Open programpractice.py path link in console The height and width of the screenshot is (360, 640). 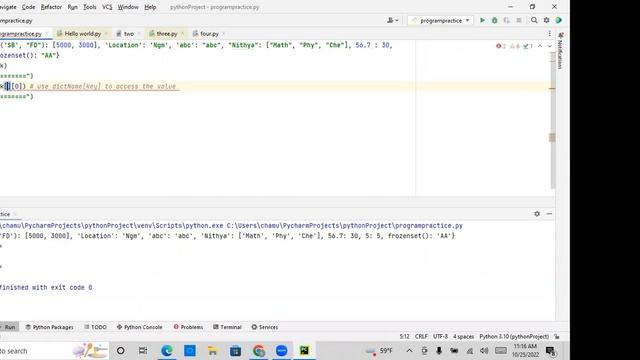pyautogui.click(x=345, y=226)
